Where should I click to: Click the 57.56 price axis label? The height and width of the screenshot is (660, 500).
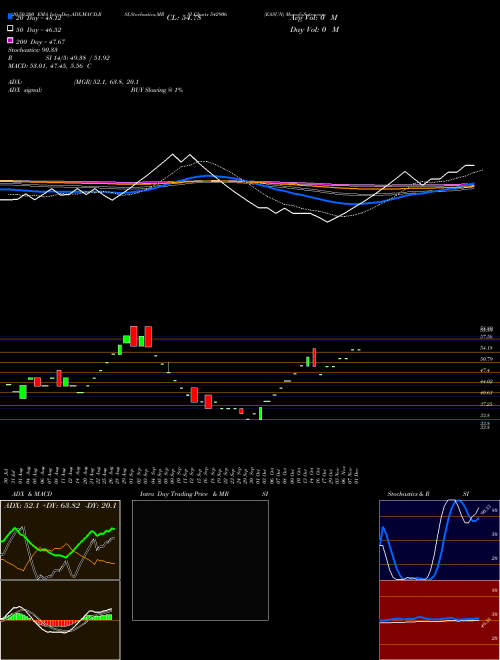(x=486, y=337)
